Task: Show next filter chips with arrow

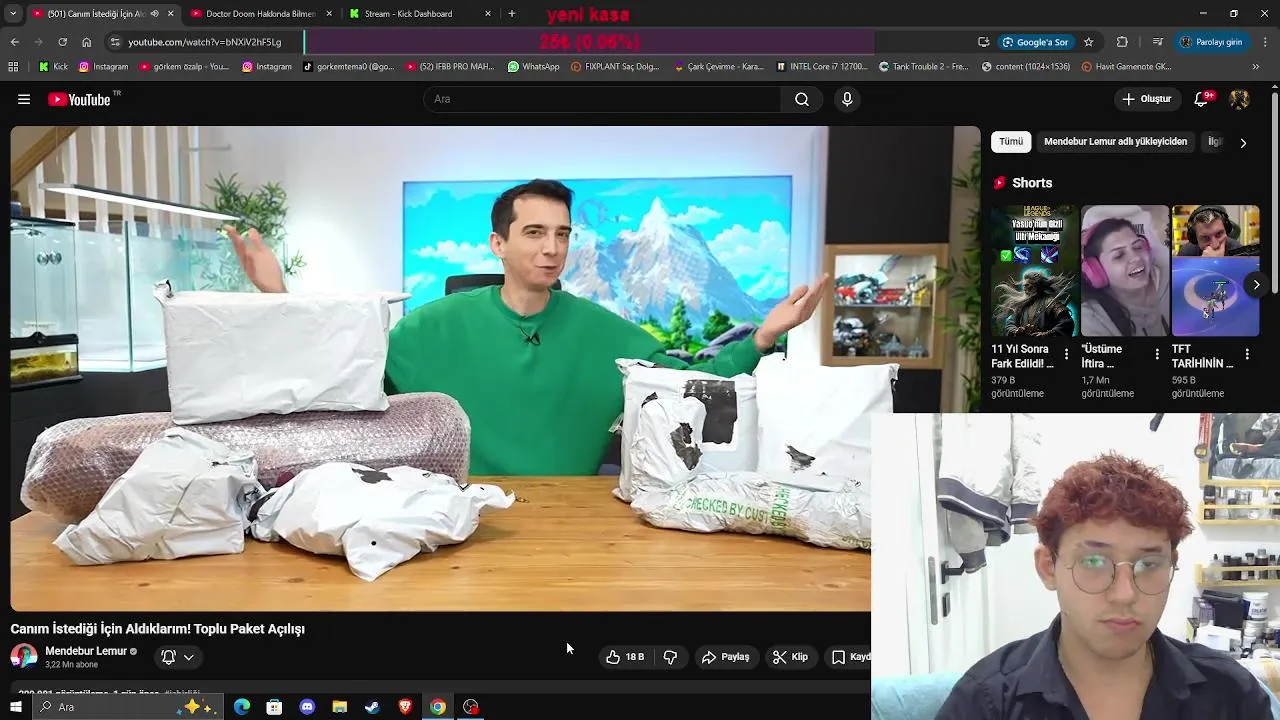Action: pyautogui.click(x=1243, y=143)
